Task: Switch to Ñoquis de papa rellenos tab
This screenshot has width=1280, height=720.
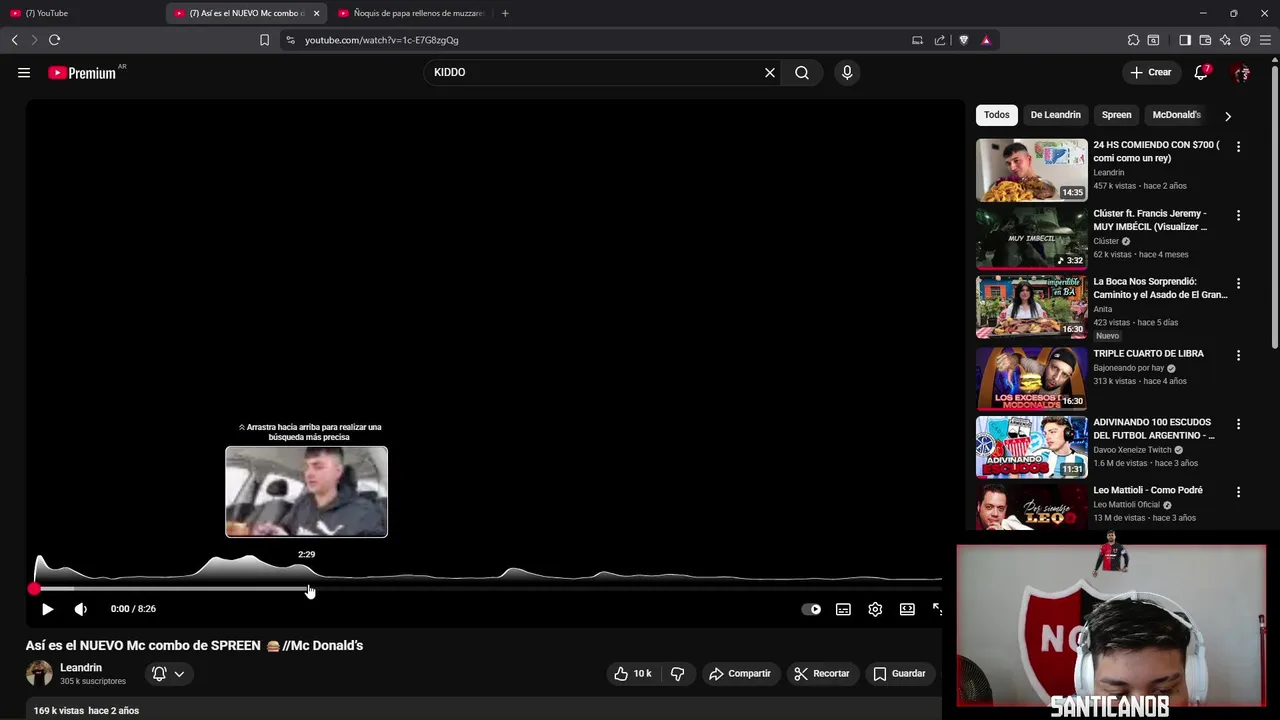Action: [x=410, y=13]
